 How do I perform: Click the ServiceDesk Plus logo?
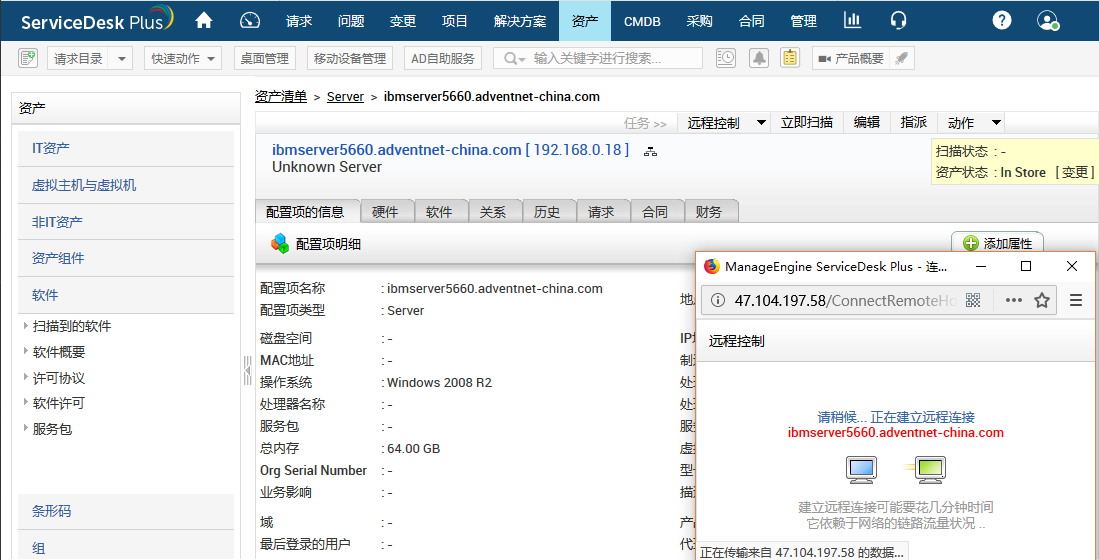coord(97,20)
